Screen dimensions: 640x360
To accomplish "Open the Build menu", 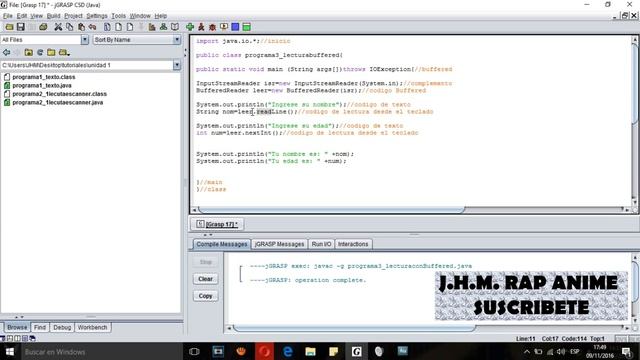I will (x=53, y=16).
